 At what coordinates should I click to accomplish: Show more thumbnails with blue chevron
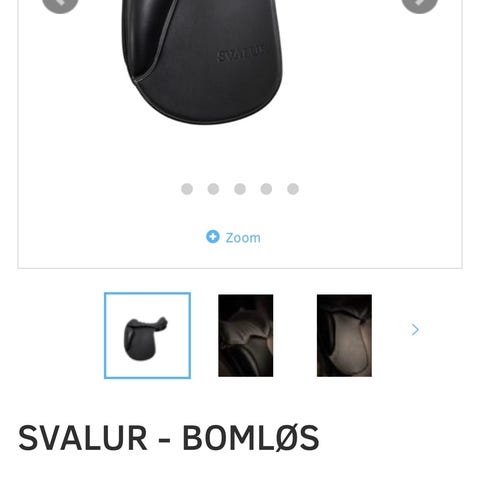click(415, 330)
